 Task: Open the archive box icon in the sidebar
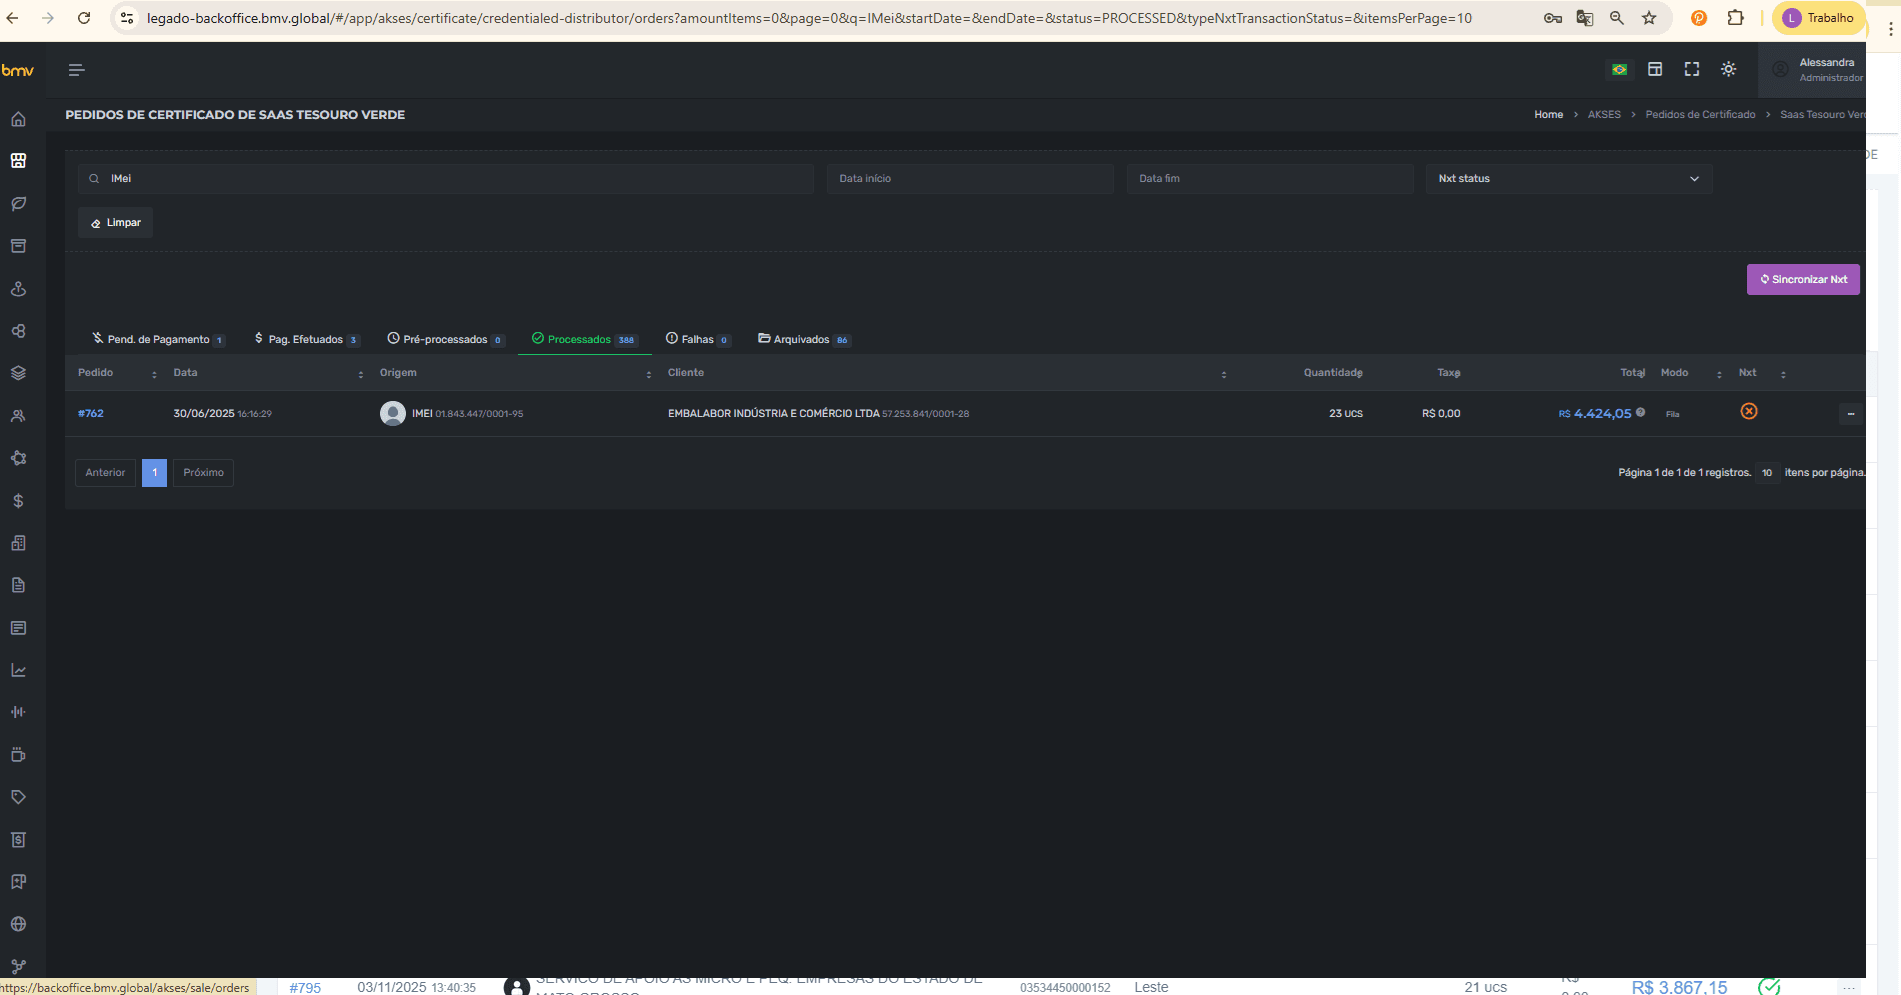[18, 246]
